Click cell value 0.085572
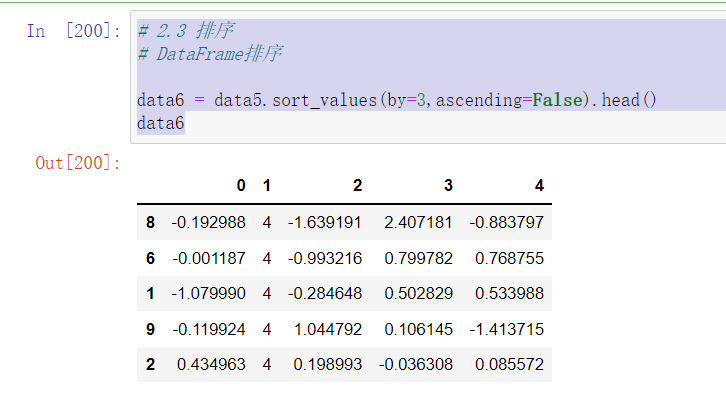 (x=509, y=364)
